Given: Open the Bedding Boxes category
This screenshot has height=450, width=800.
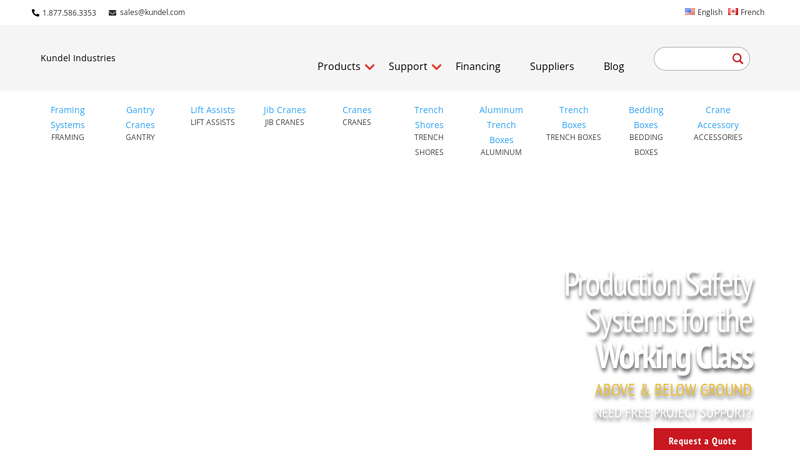Looking at the screenshot, I should [x=646, y=117].
